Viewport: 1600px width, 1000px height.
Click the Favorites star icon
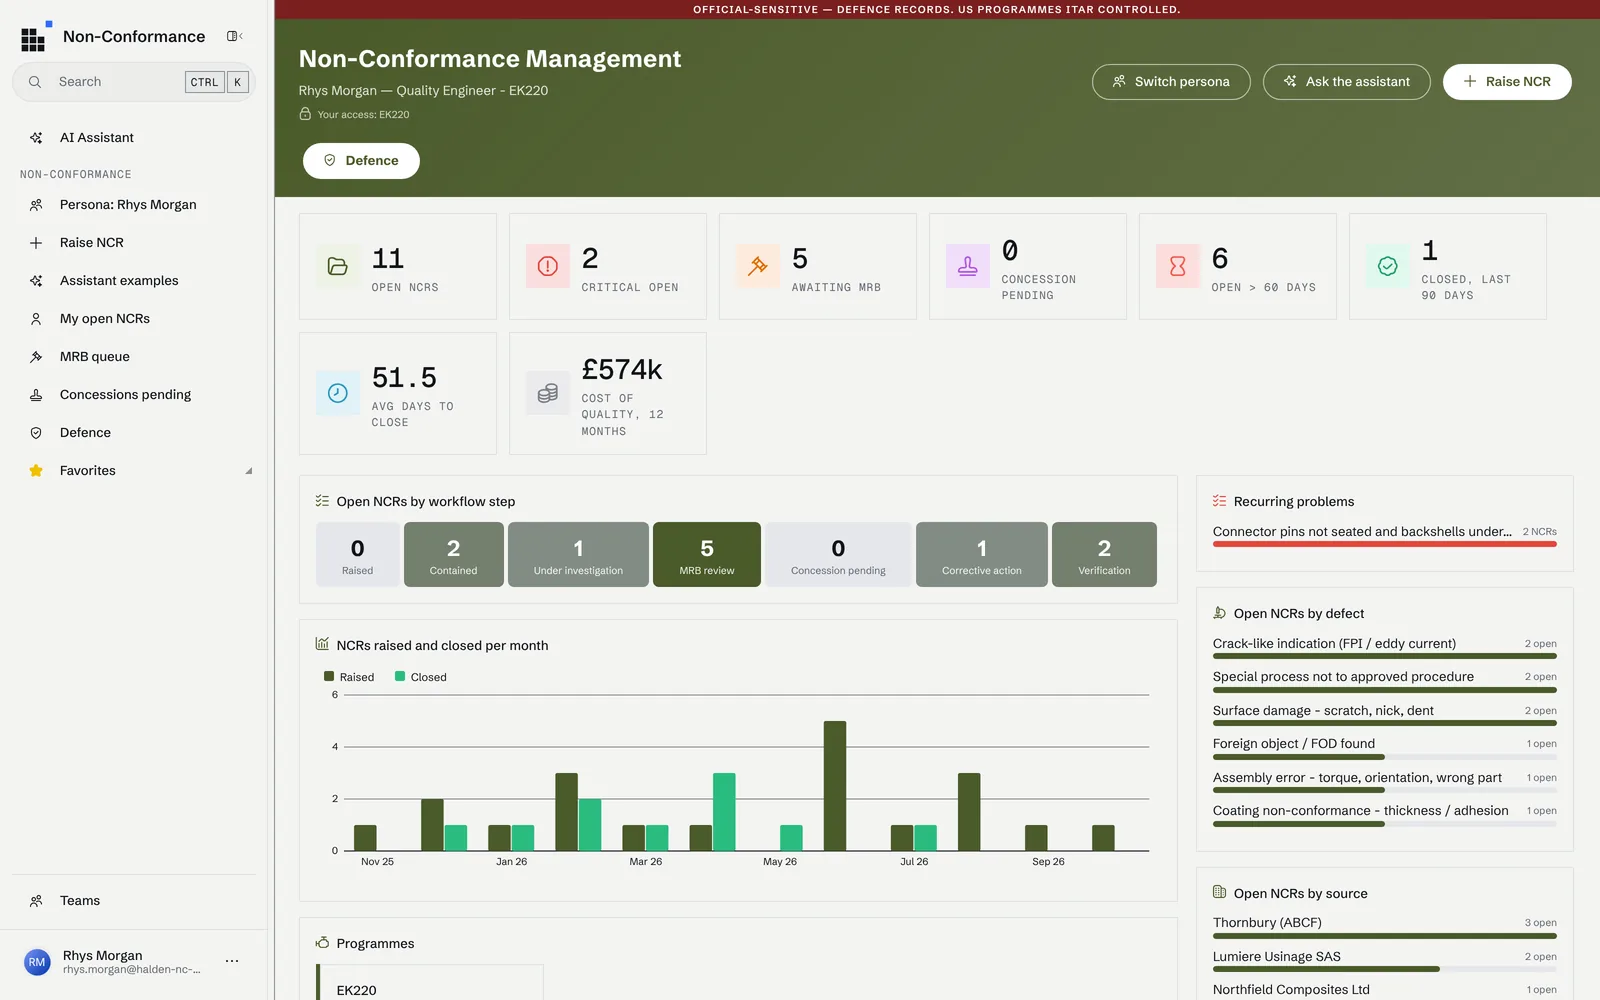coord(36,471)
